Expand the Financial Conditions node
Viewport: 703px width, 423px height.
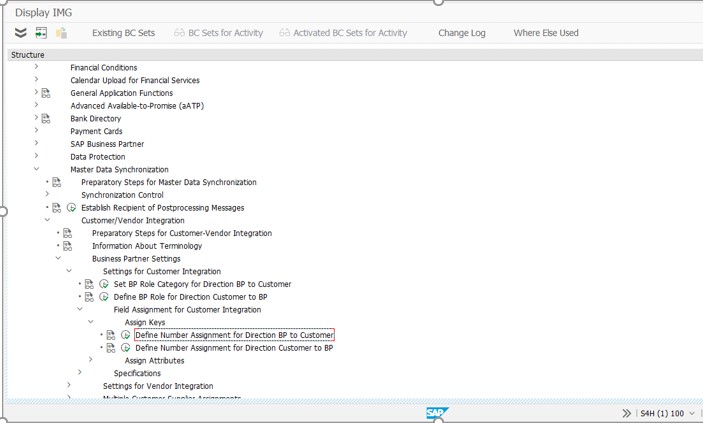tap(36, 66)
